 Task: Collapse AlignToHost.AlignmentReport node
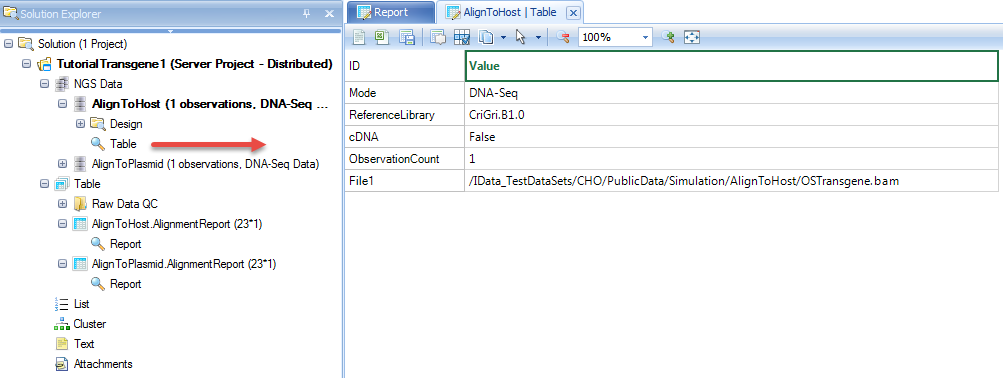[x=62, y=224]
